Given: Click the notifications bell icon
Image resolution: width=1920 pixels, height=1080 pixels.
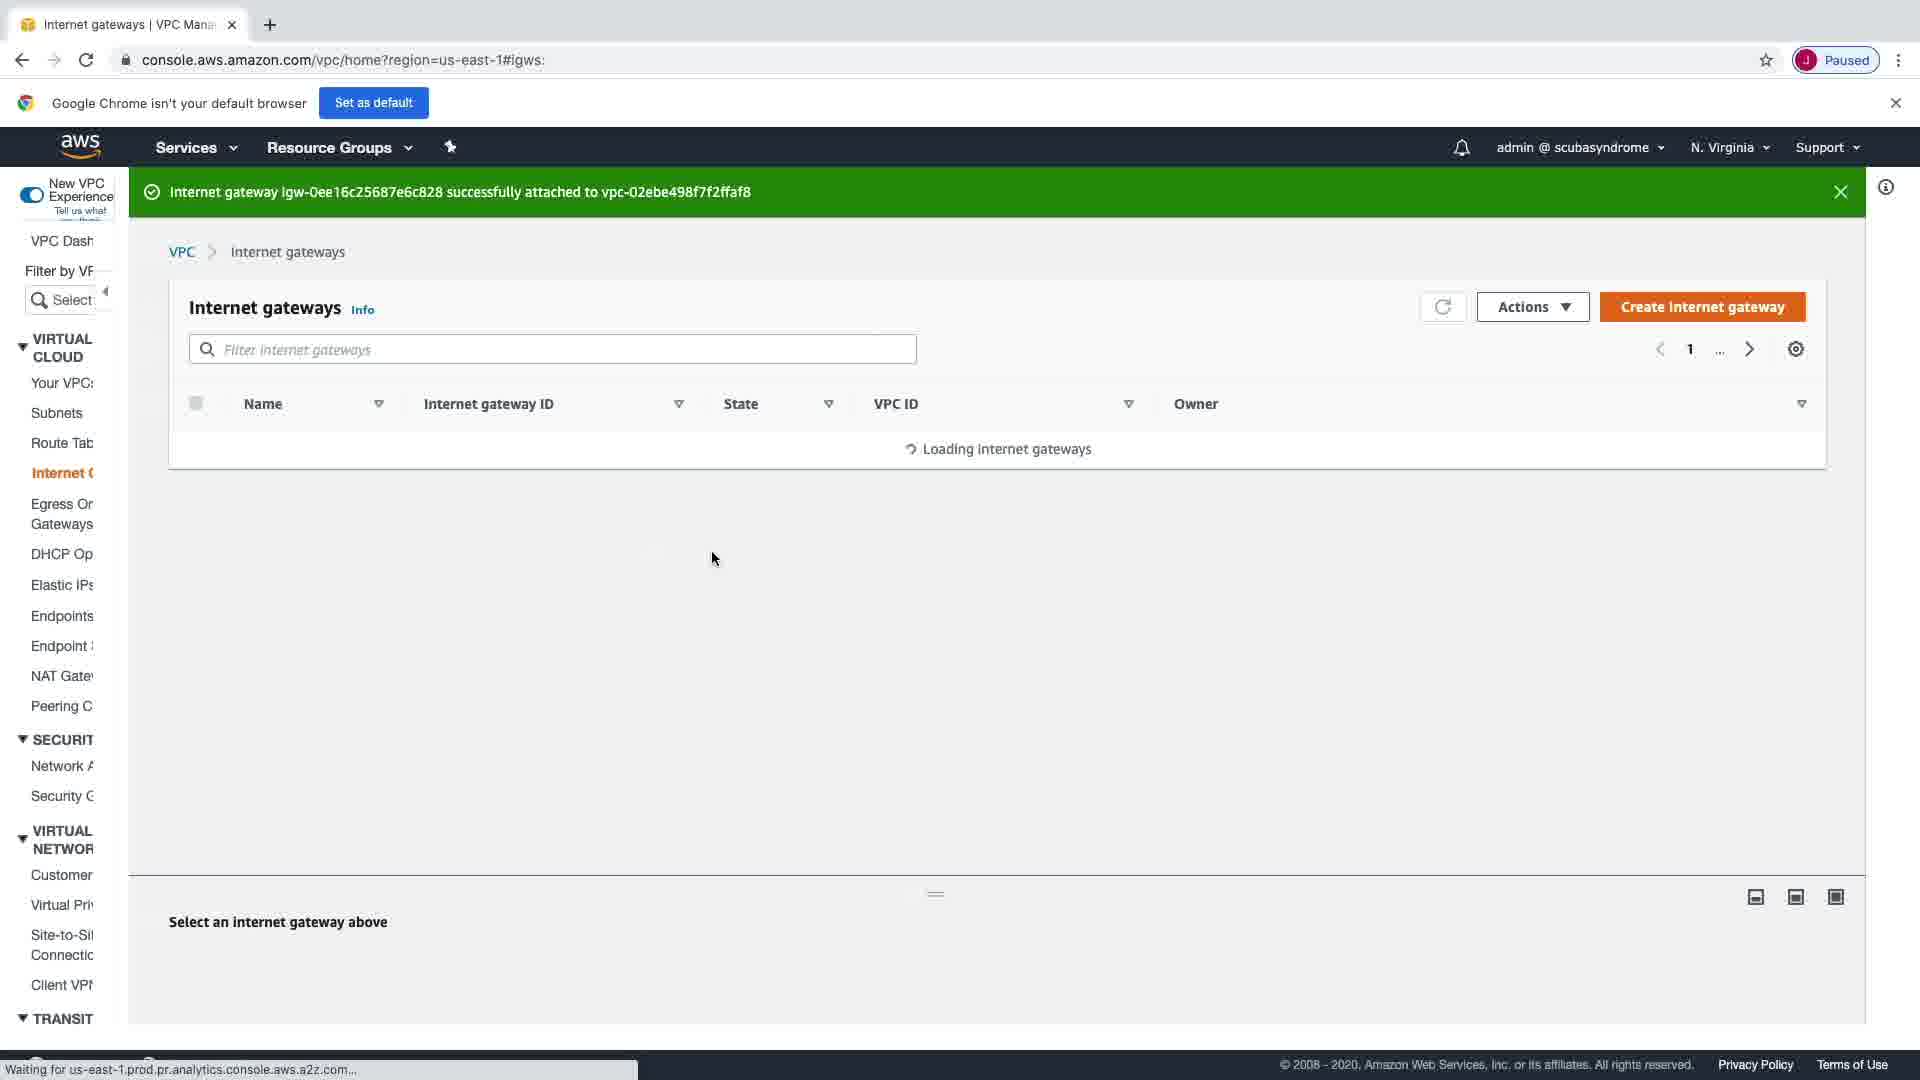Looking at the screenshot, I should (x=1461, y=148).
